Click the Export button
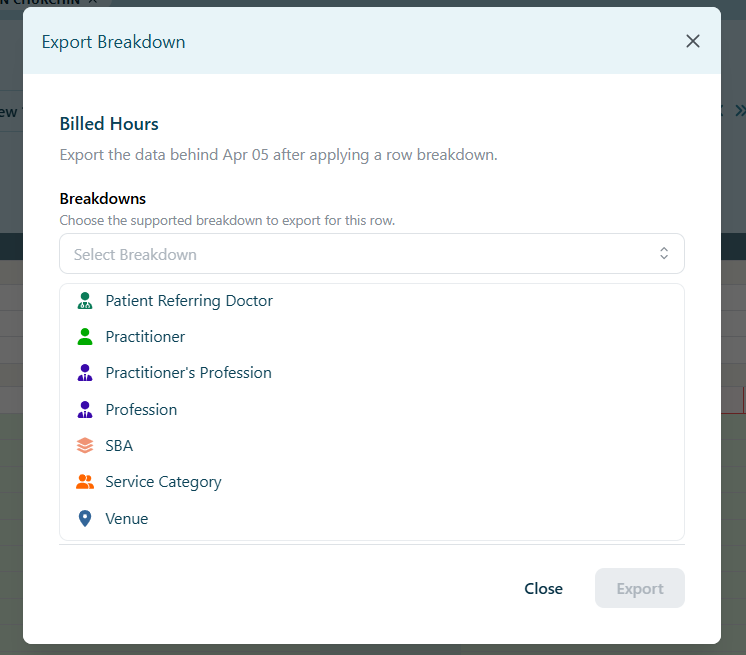Screen dimensions: 746x655 639,588
